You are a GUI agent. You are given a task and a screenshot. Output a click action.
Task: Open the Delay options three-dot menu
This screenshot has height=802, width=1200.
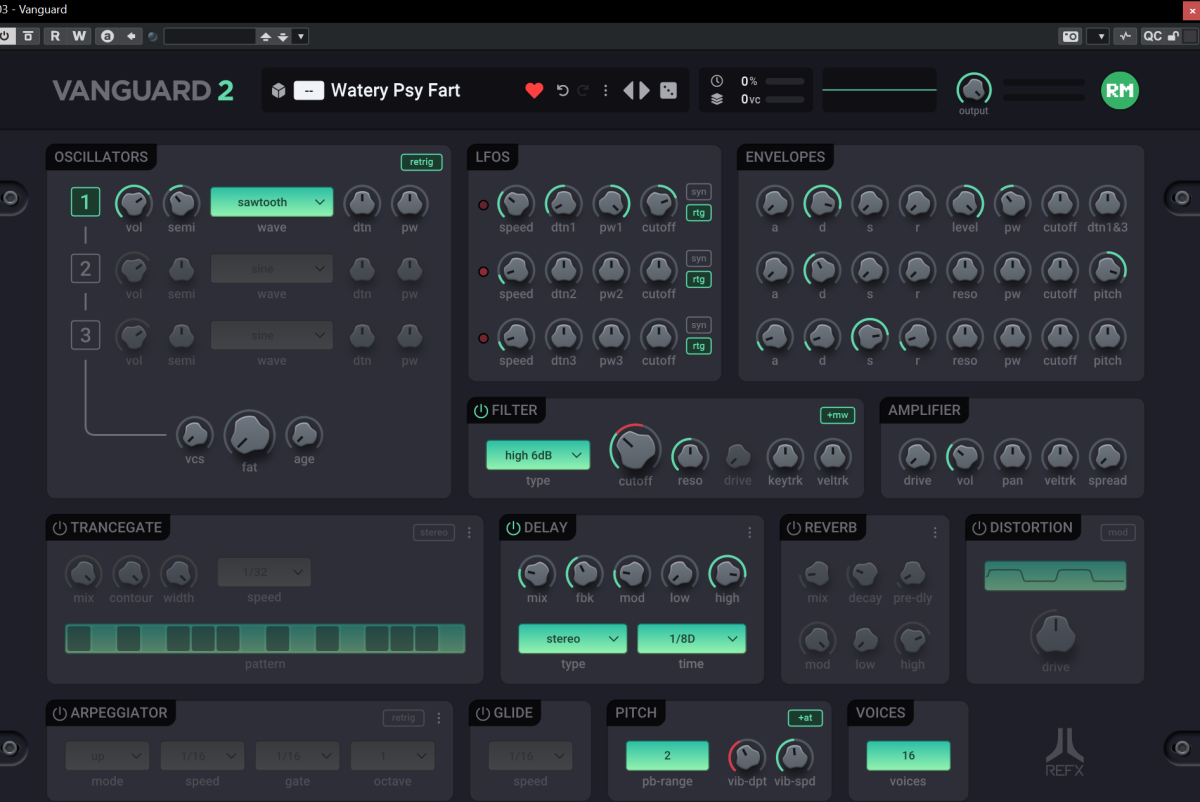[750, 533]
